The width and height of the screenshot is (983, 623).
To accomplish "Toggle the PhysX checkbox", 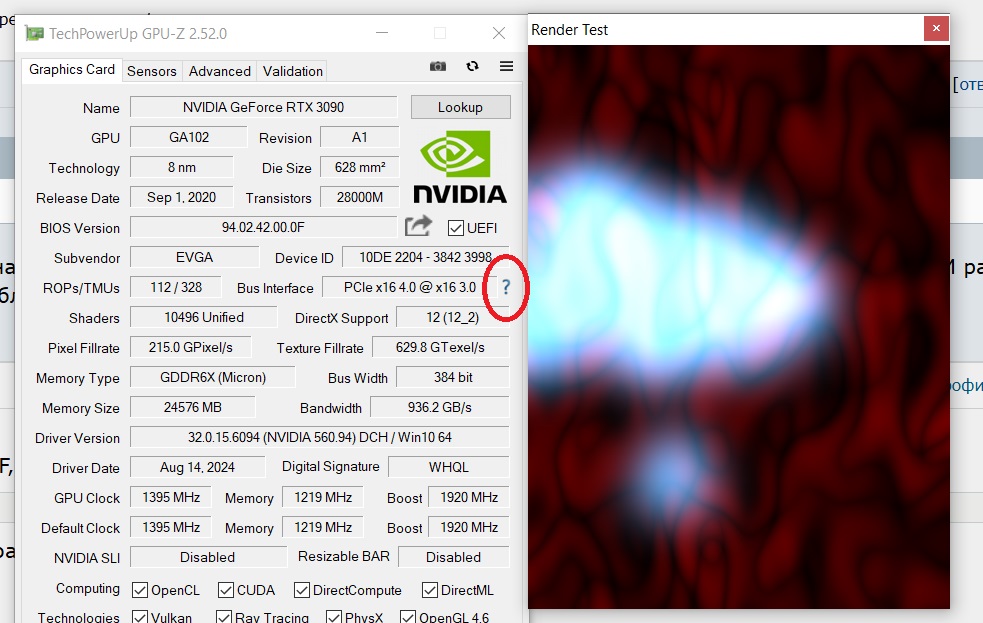I will click(334, 617).
